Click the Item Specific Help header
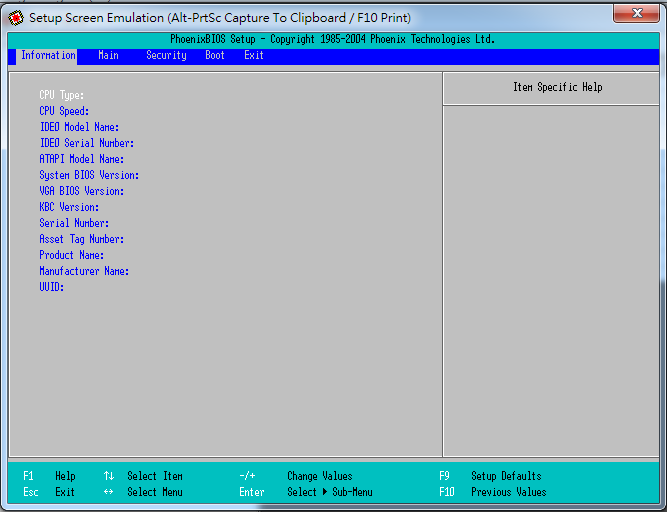The height and width of the screenshot is (512, 667). tap(557, 87)
